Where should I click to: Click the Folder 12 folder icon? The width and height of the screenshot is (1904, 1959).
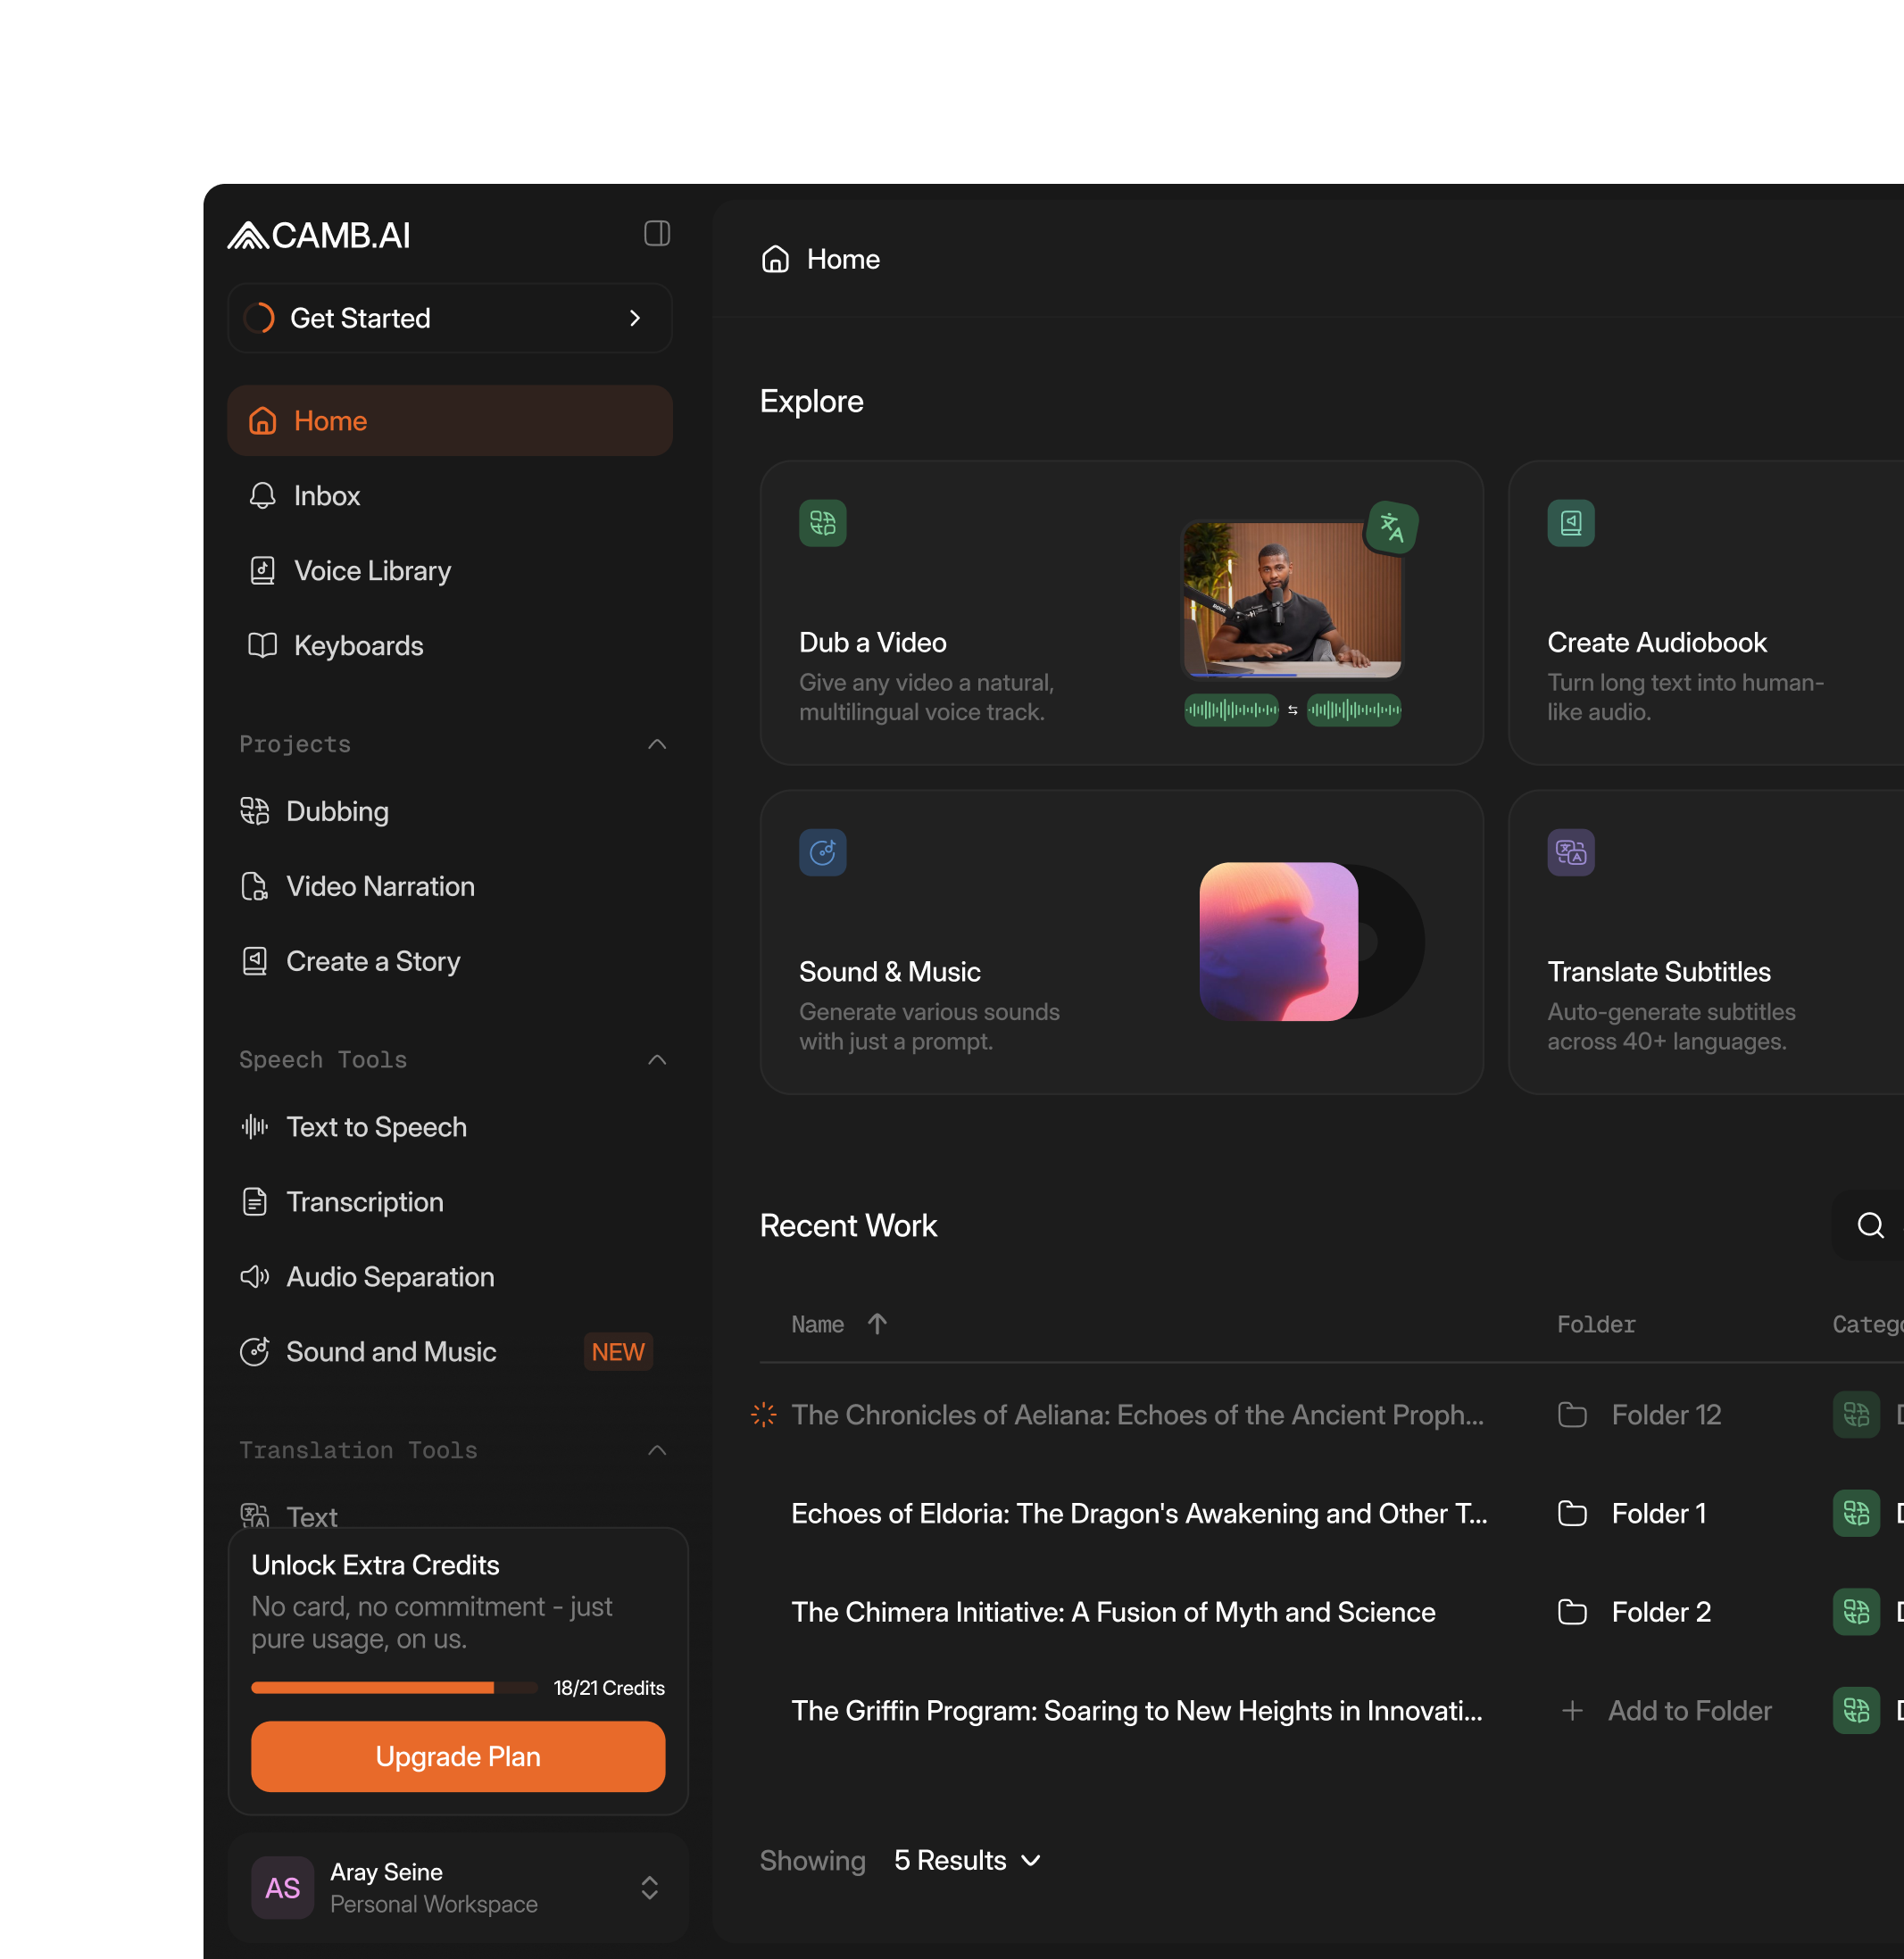1571,1415
